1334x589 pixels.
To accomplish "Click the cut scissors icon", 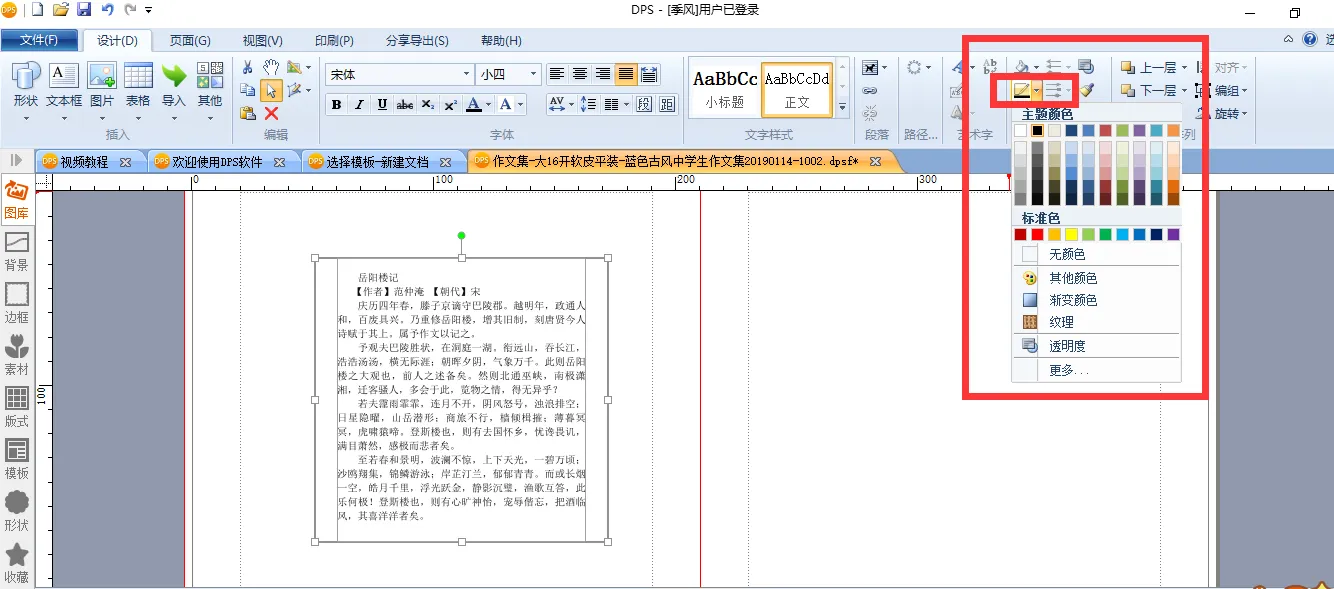I will point(248,67).
